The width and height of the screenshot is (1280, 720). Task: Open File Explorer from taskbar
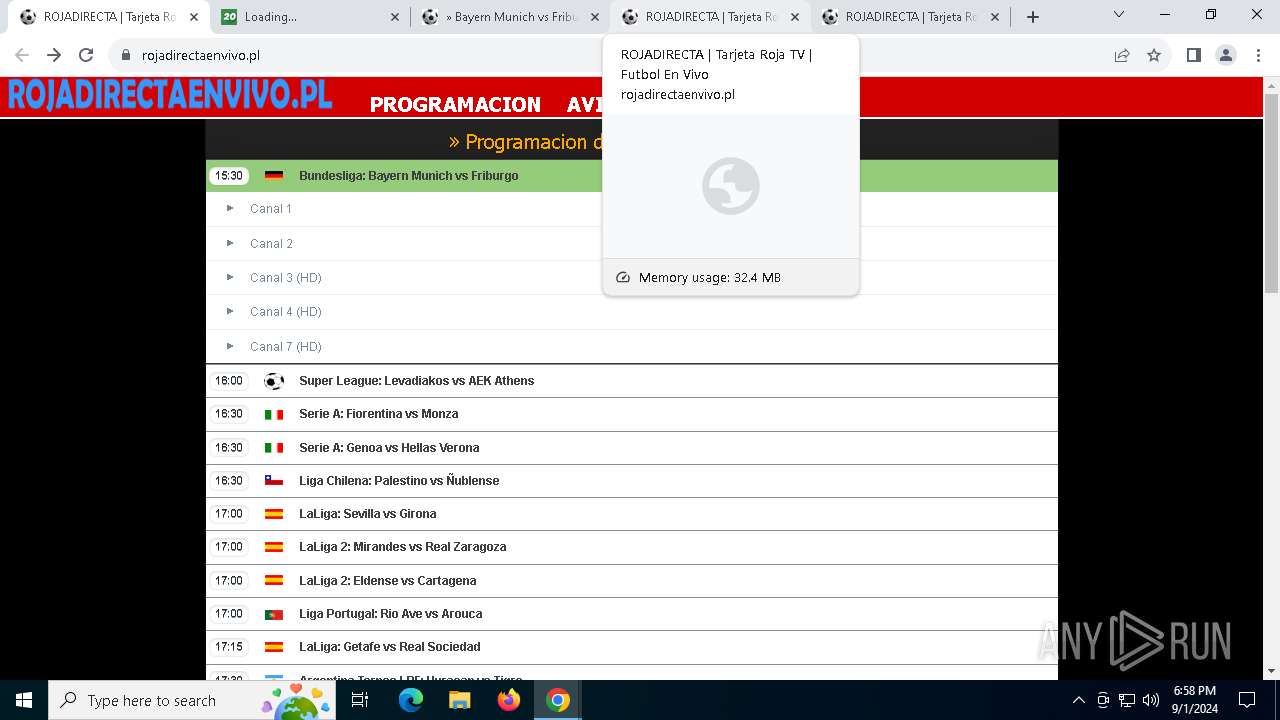[x=459, y=700]
